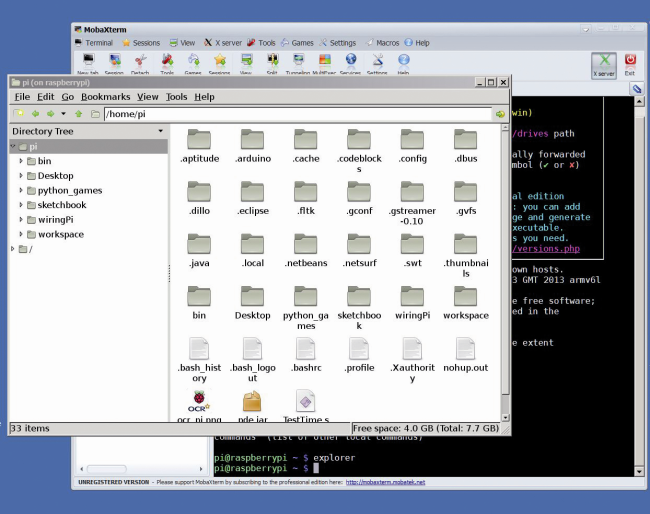Viewport: 650px width, 514px height.
Task: Click the green back arrow in file manager
Action: coord(35,114)
